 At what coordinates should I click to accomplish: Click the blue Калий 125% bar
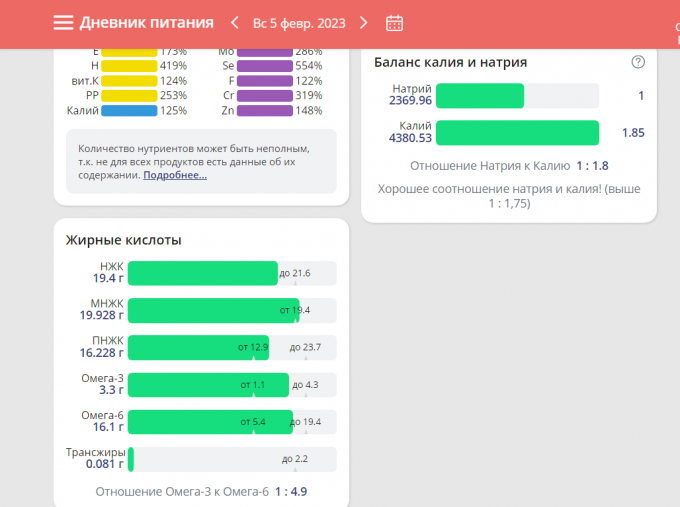129,111
